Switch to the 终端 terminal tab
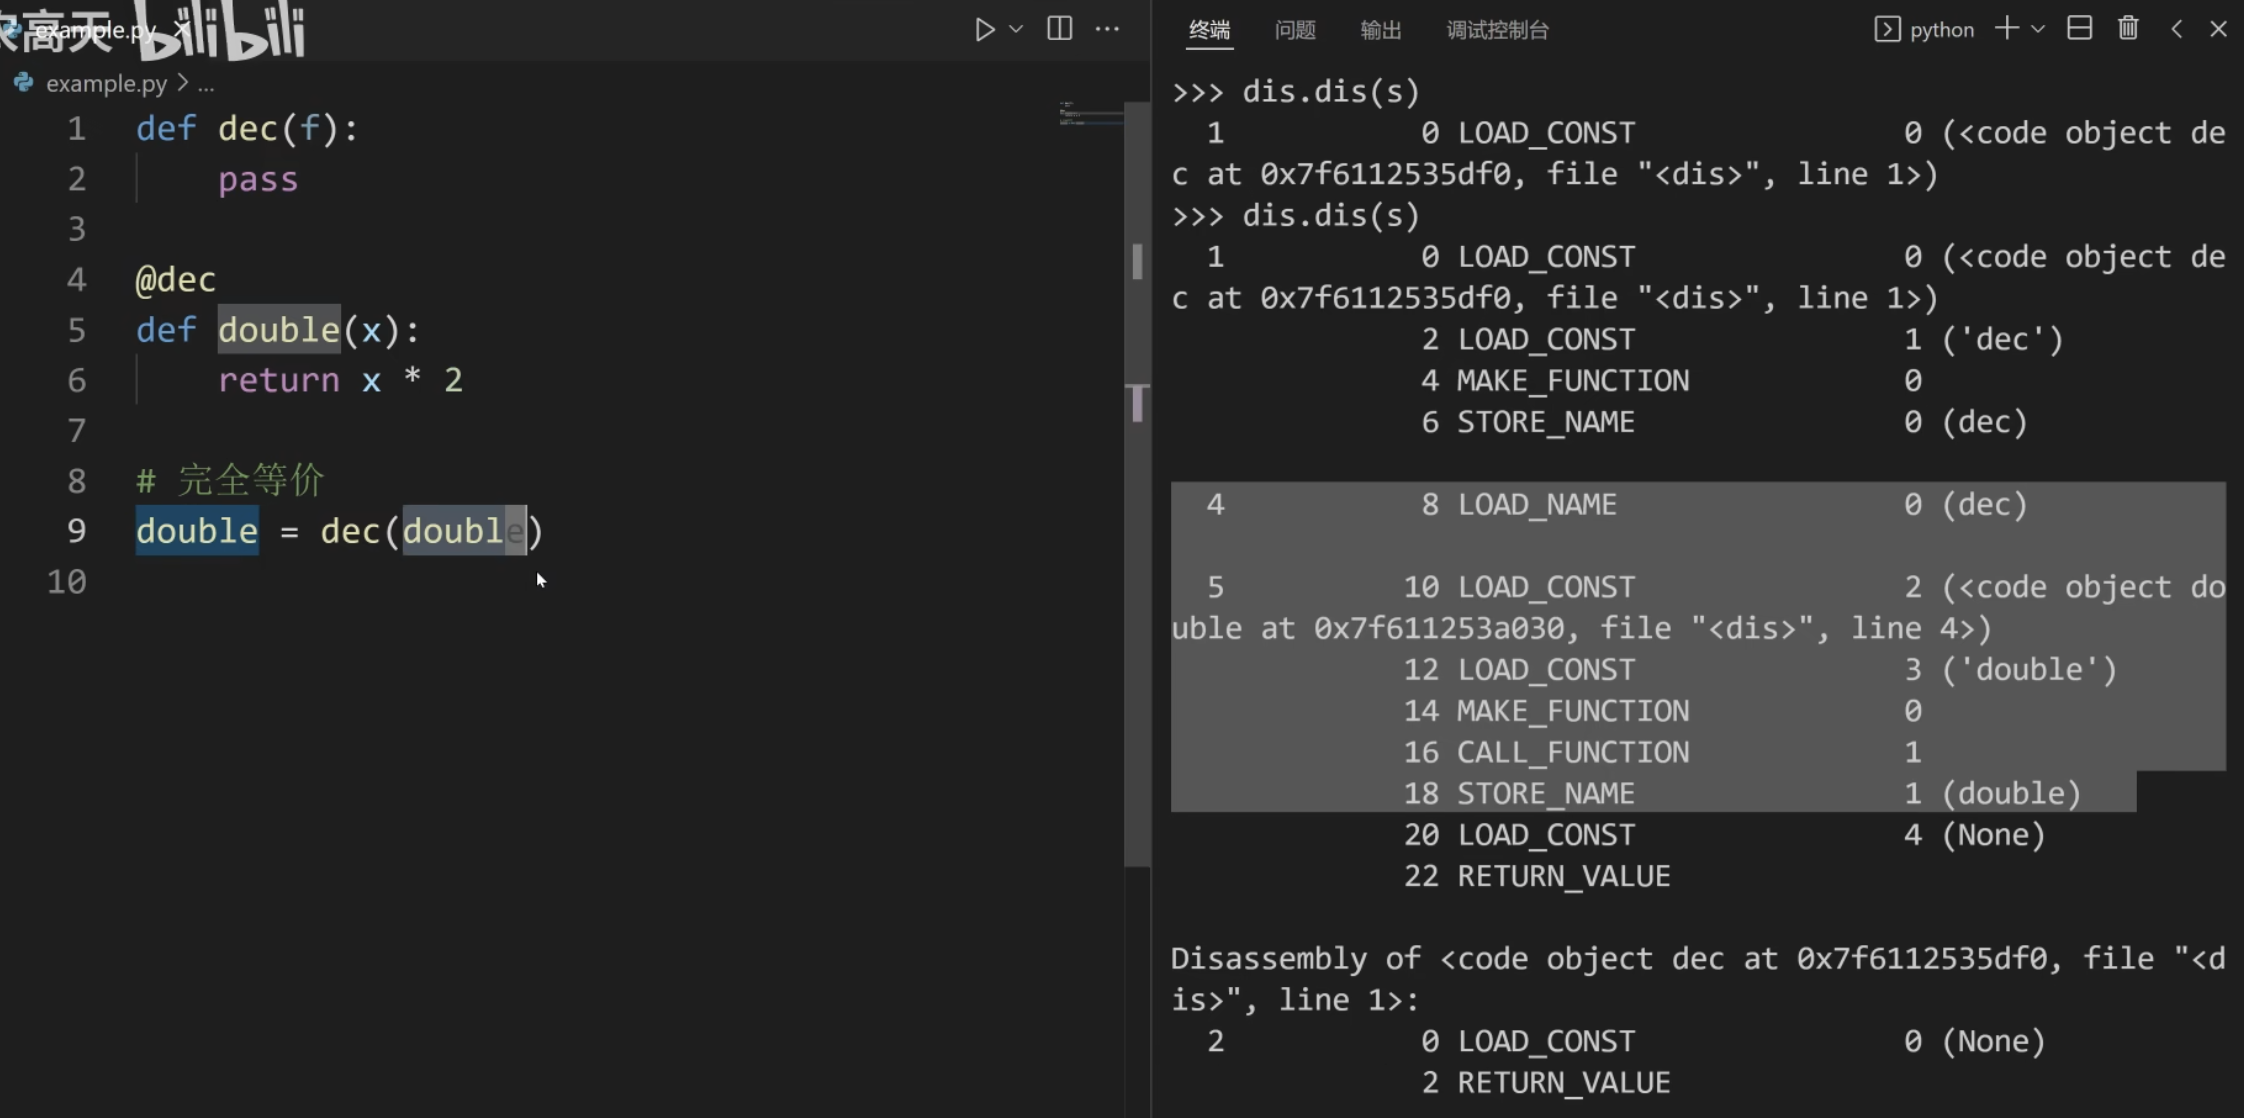 pyautogui.click(x=1209, y=30)
